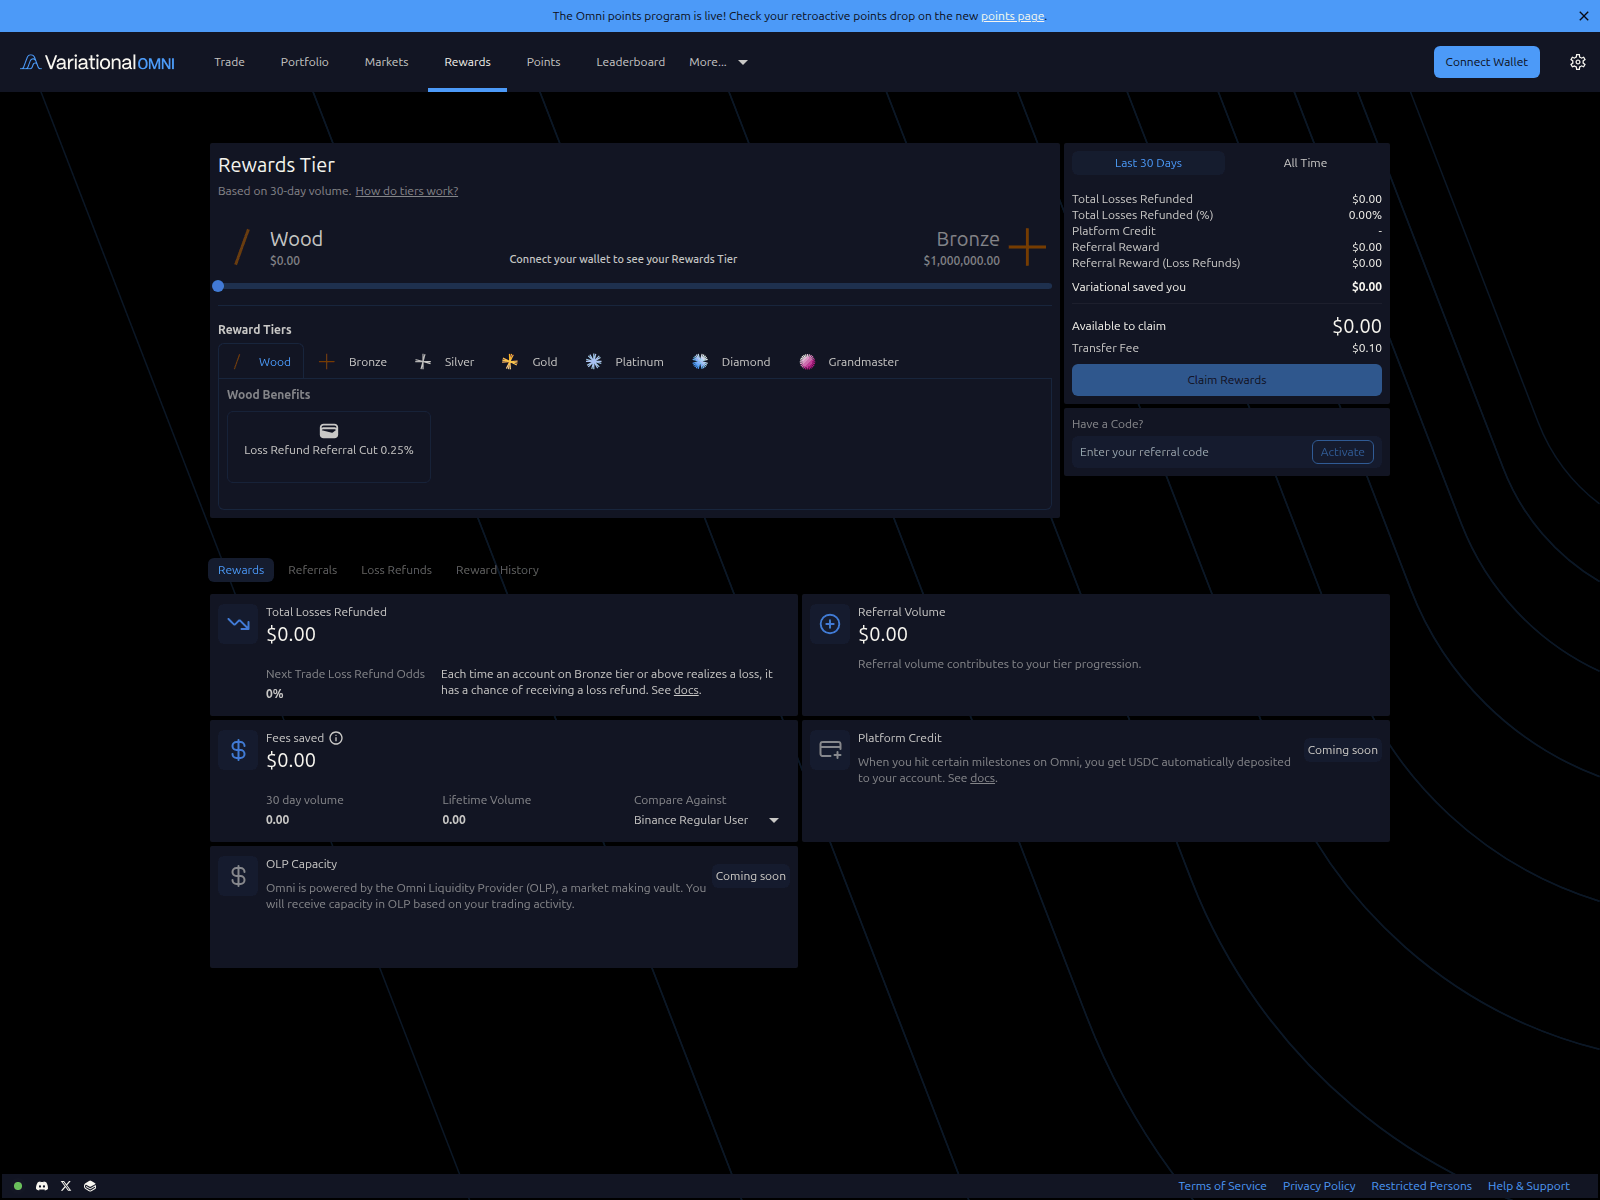Open the Leaderboard page
This screenshot has width=1600, height=1200.
tap(630, 62)
